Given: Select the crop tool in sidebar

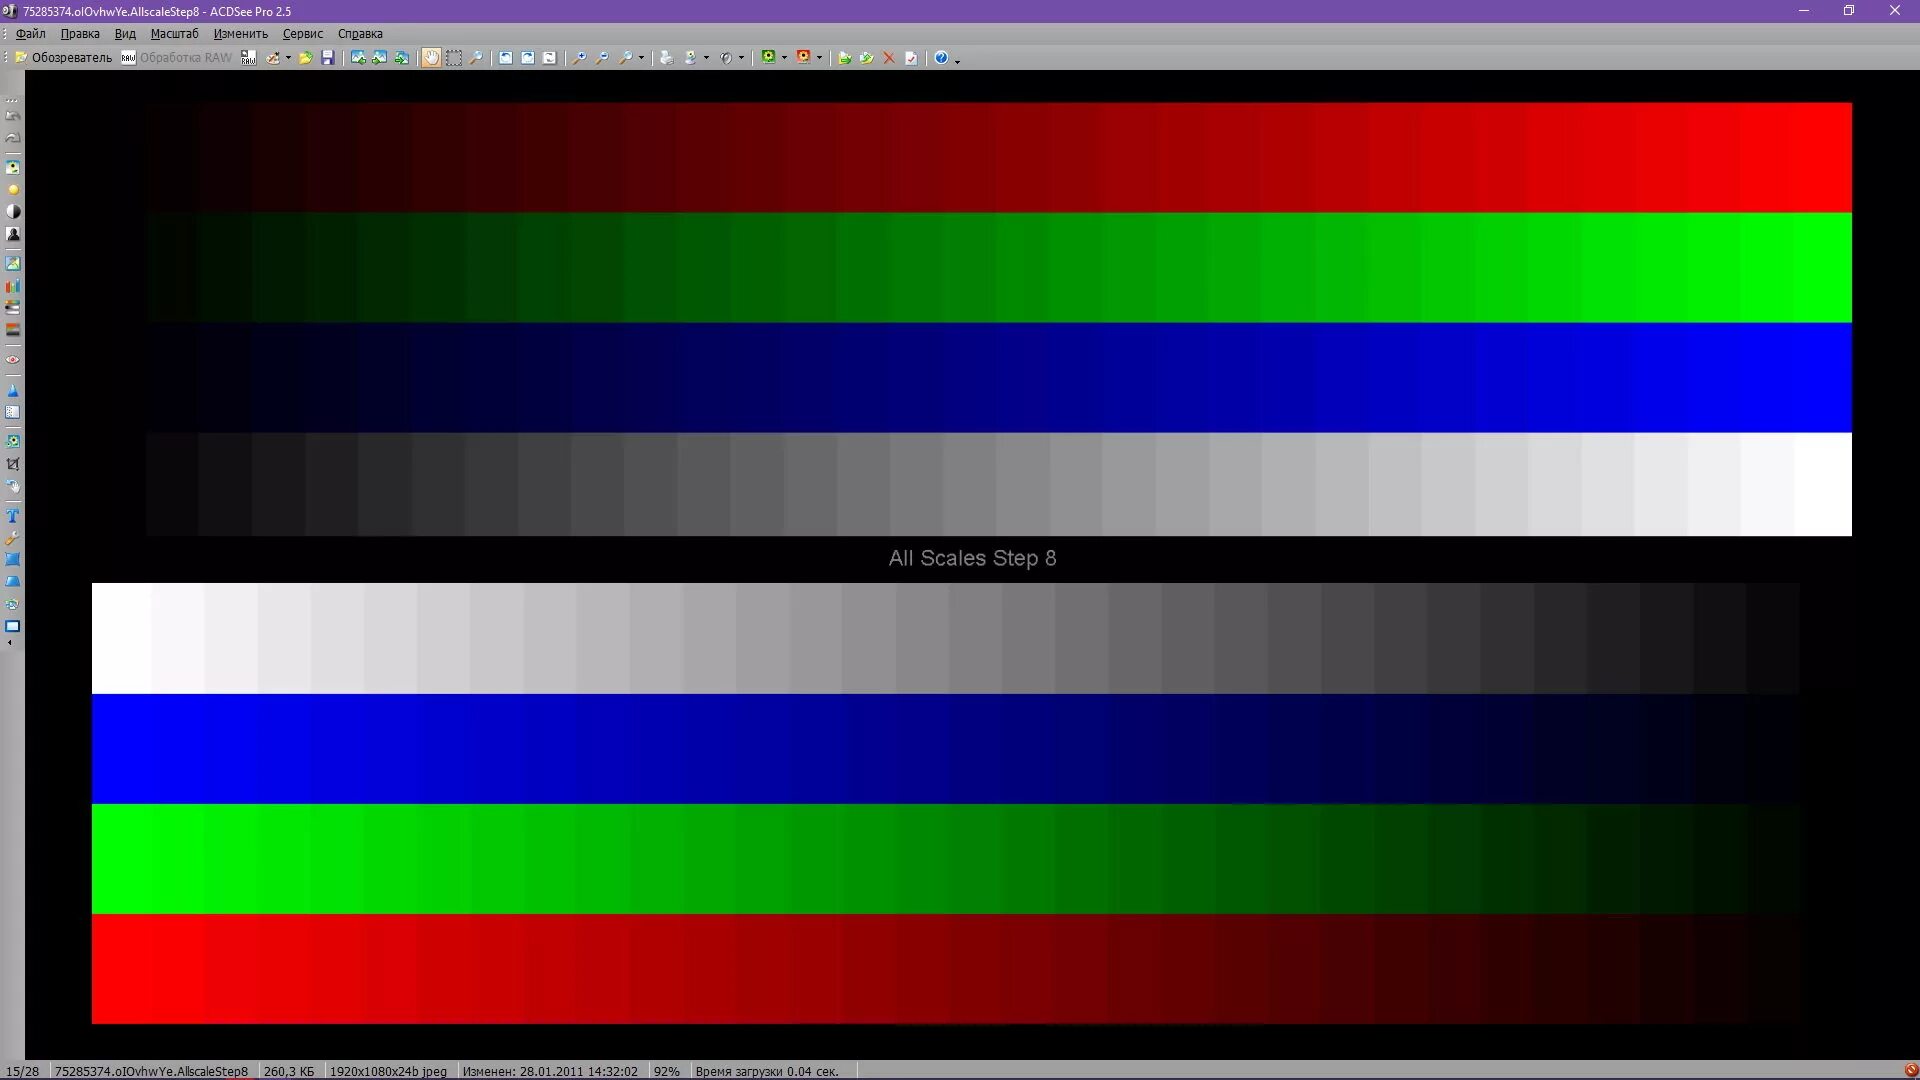Looking at the screenshot, I should [x=13, y=464].
